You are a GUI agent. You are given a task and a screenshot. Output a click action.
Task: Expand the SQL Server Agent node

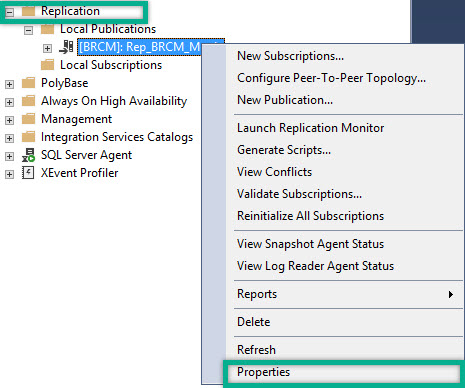click(9, 156)
